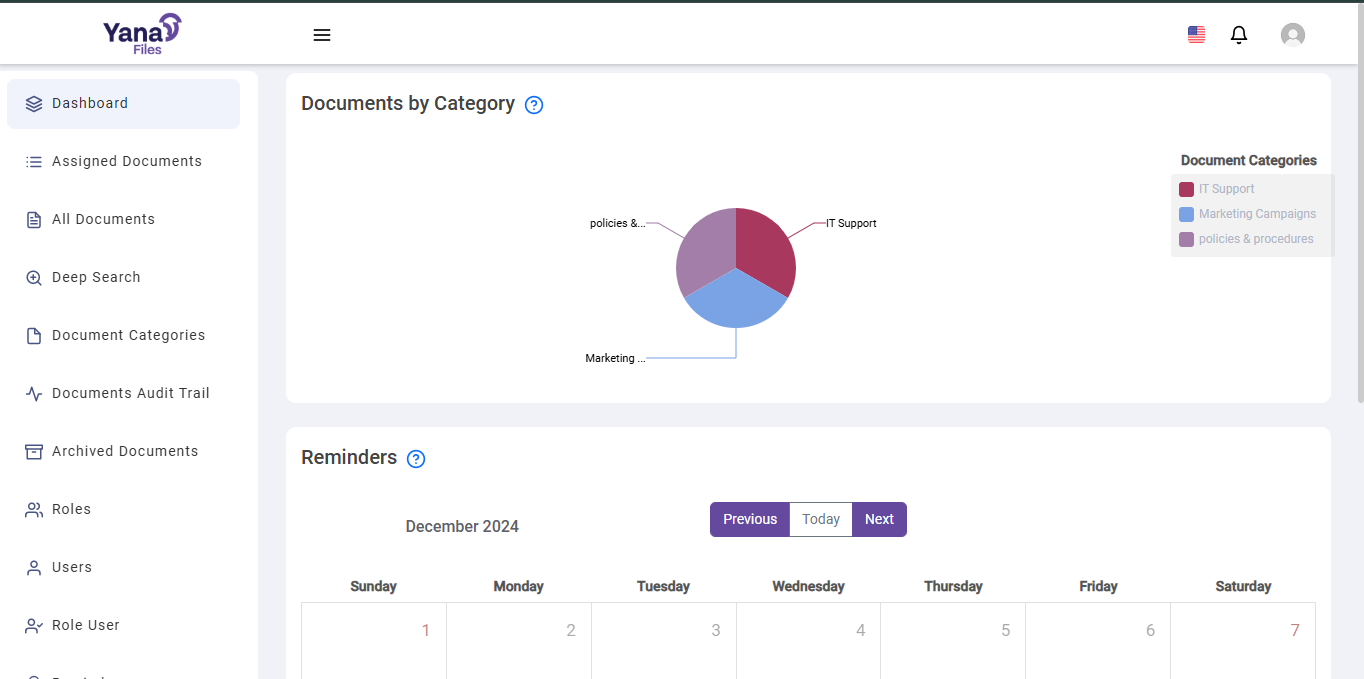
Task: Click the Archived Documents box icon
Action: click(x=34, y=452)
